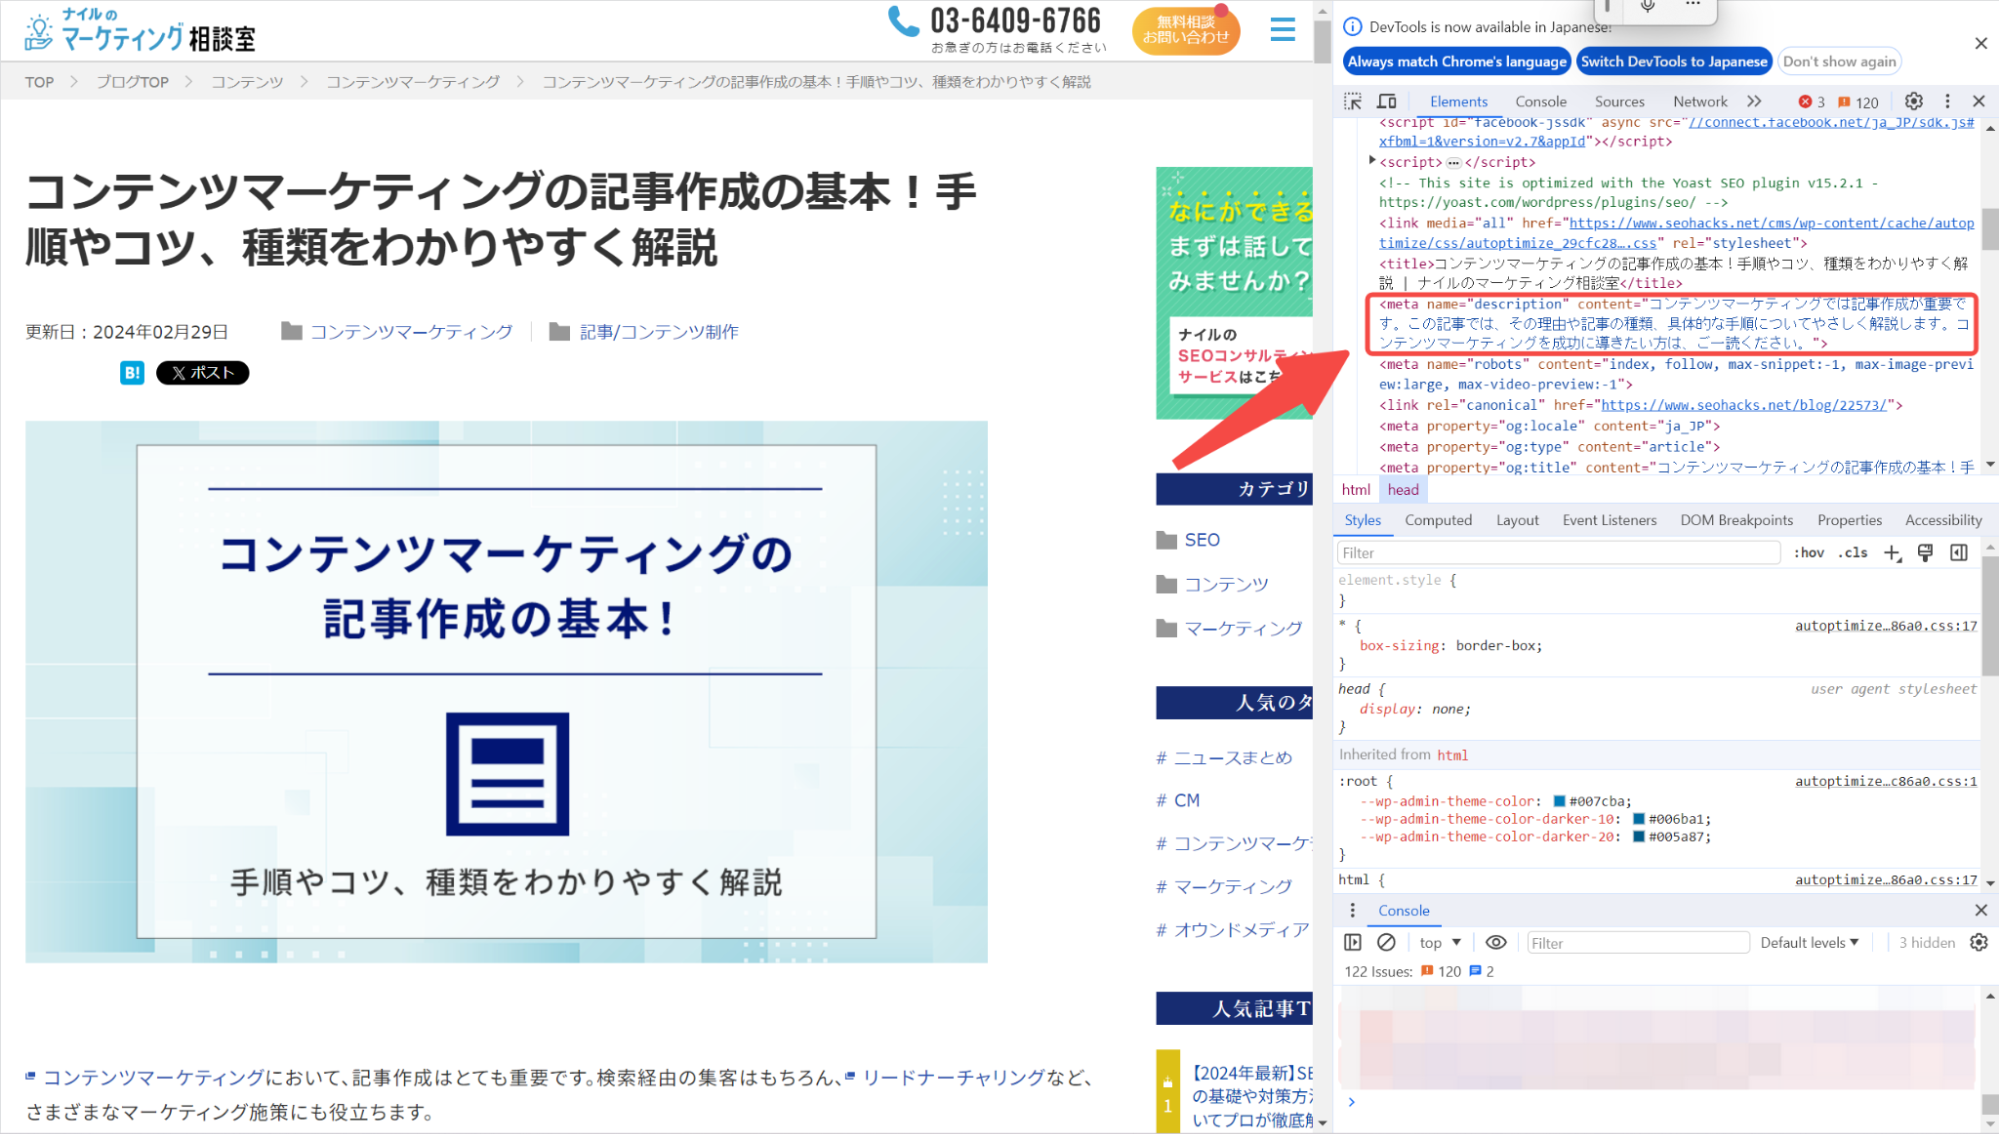Select the head breadcrumb node
Image resolution: width=1999 pixels, height=1135 pixels.
1403,490
